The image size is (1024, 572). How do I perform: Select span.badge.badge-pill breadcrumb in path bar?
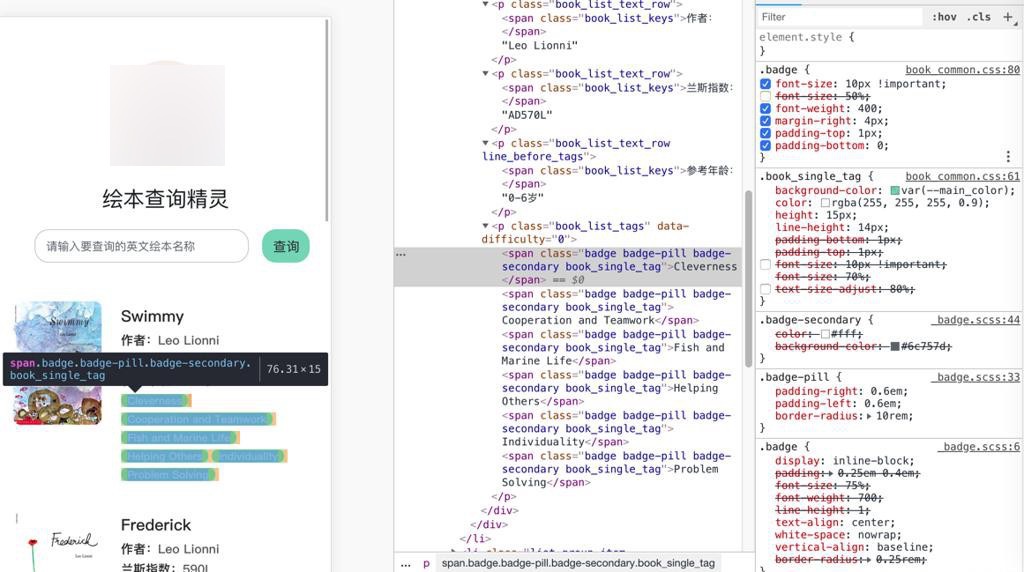point(578,564)
